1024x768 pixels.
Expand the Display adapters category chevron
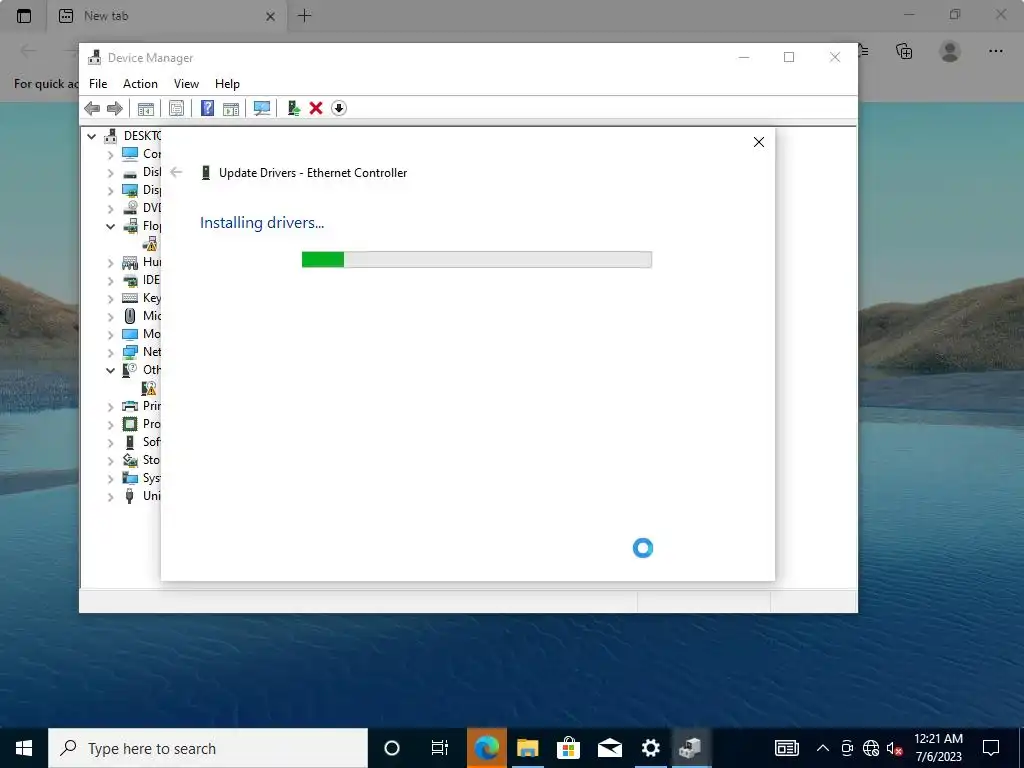(x=110, y=191)
